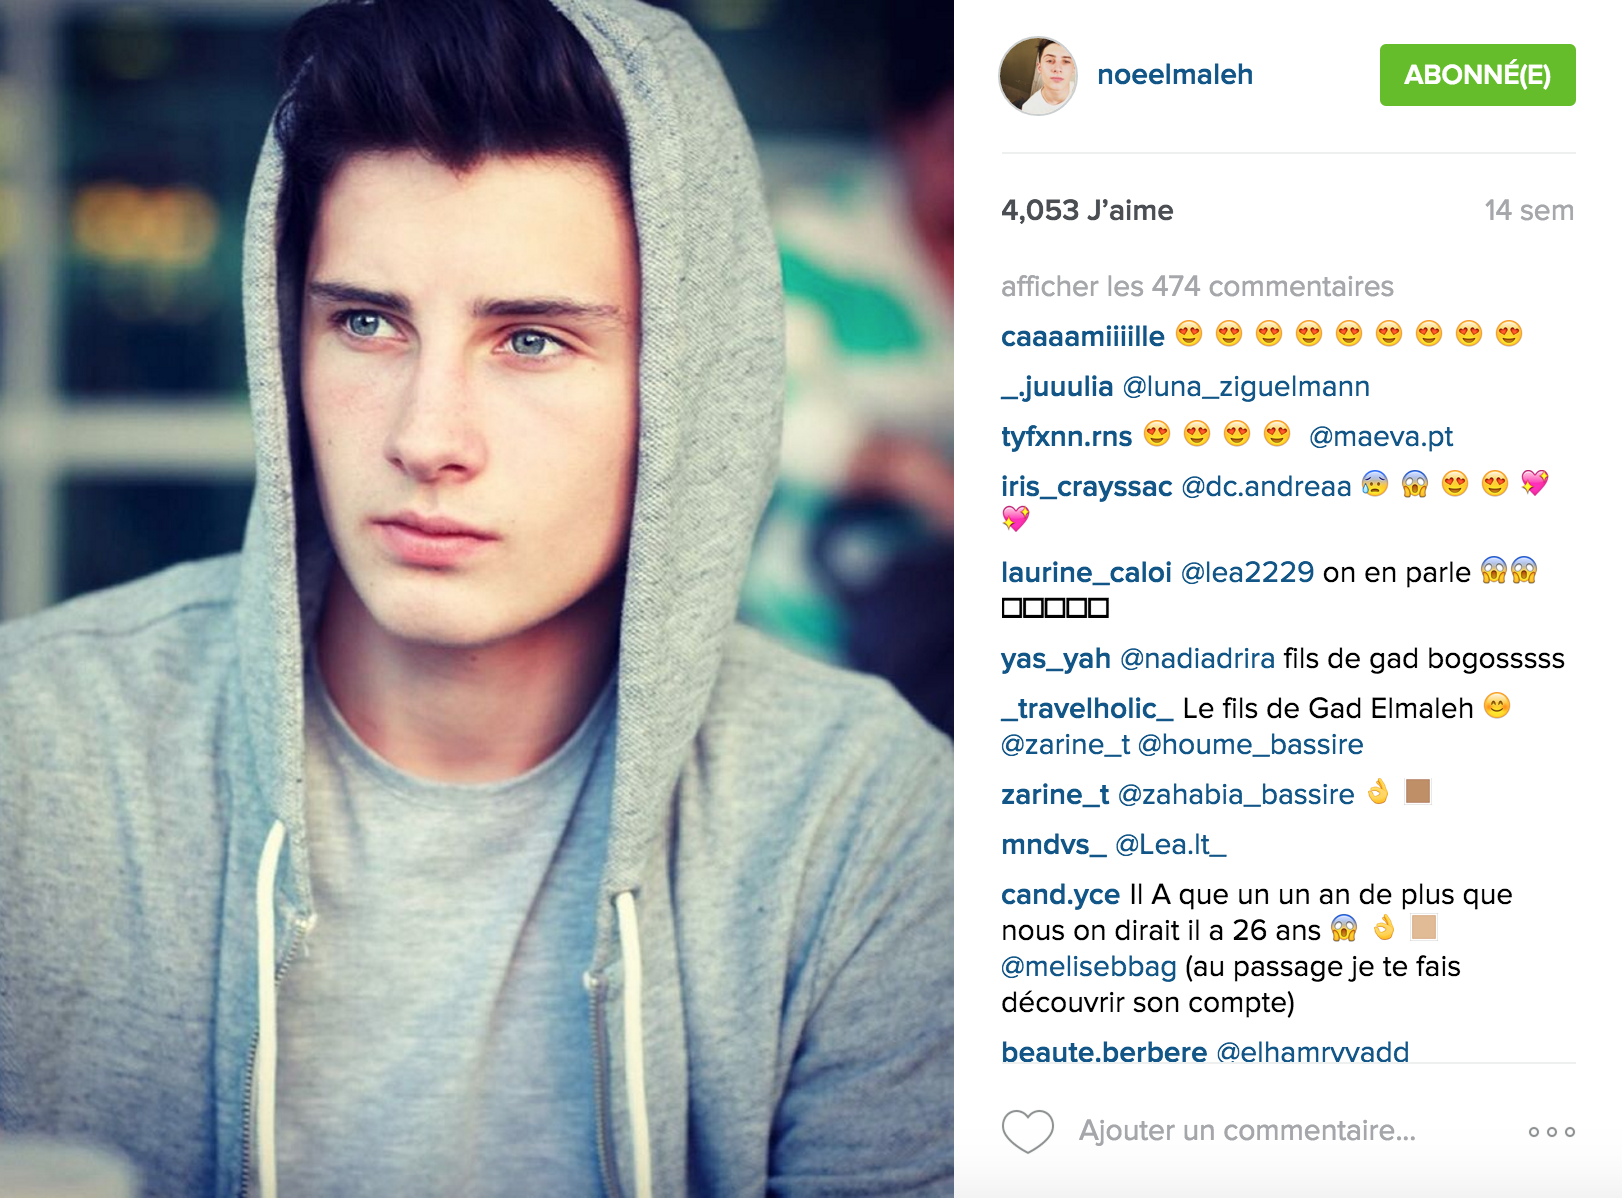Open cand.yce commenter profile
Screen dimensions: 1622x1198
pos(1061,895)
